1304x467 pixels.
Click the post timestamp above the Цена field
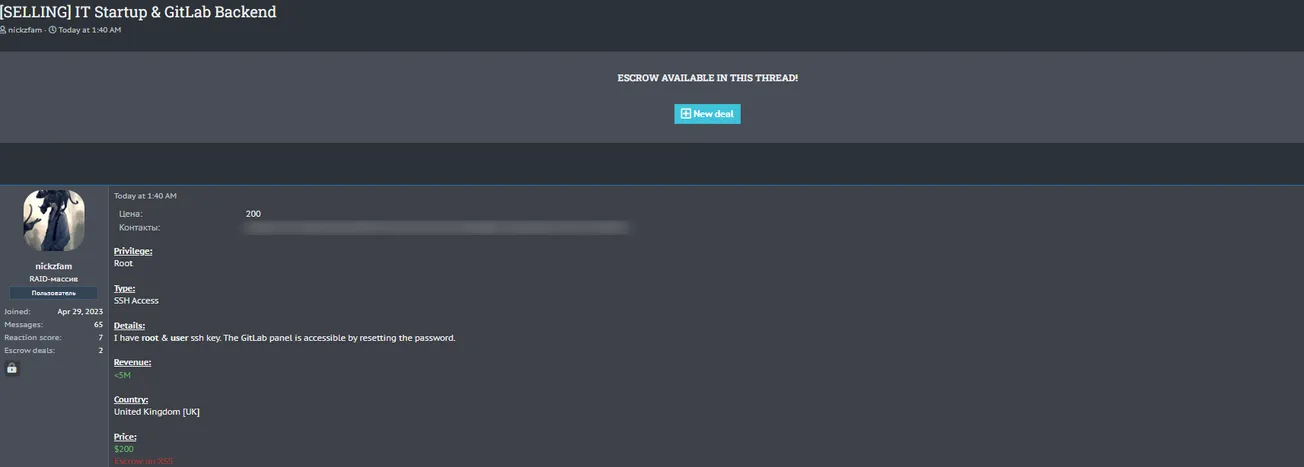(x=145, y=196)
